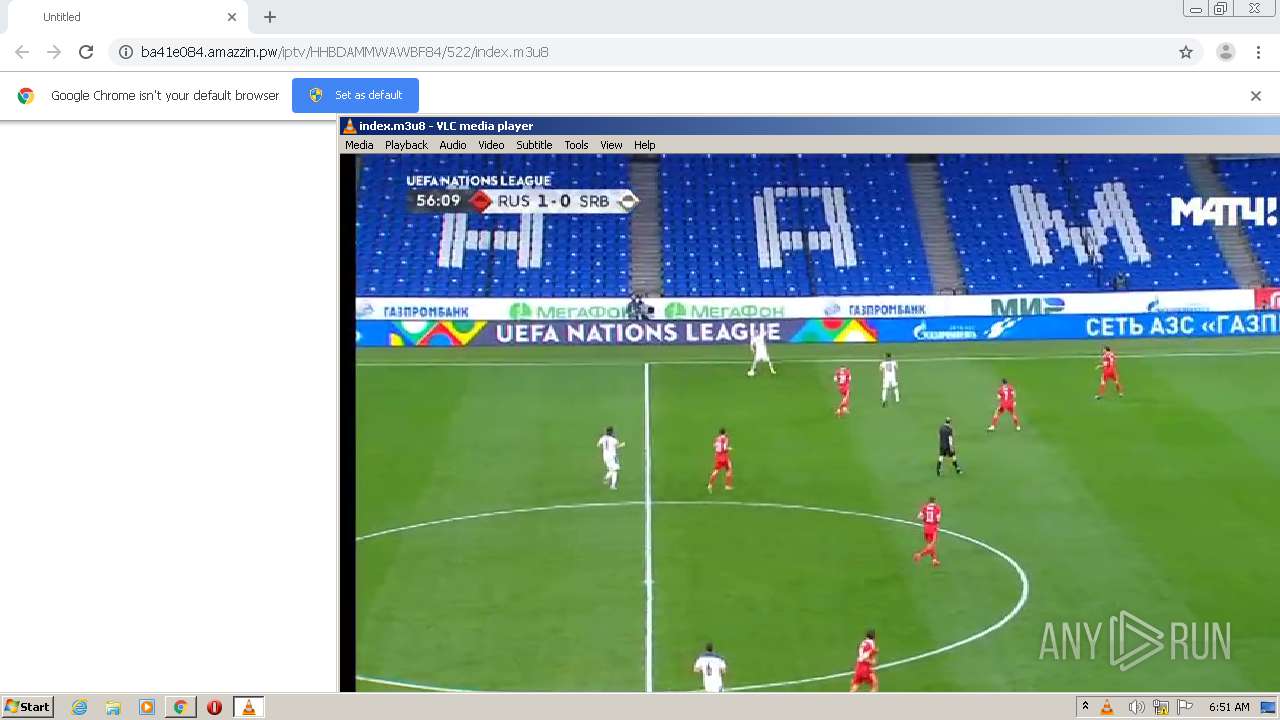Open the VLC Tools menu

click(x=576, y=145)
